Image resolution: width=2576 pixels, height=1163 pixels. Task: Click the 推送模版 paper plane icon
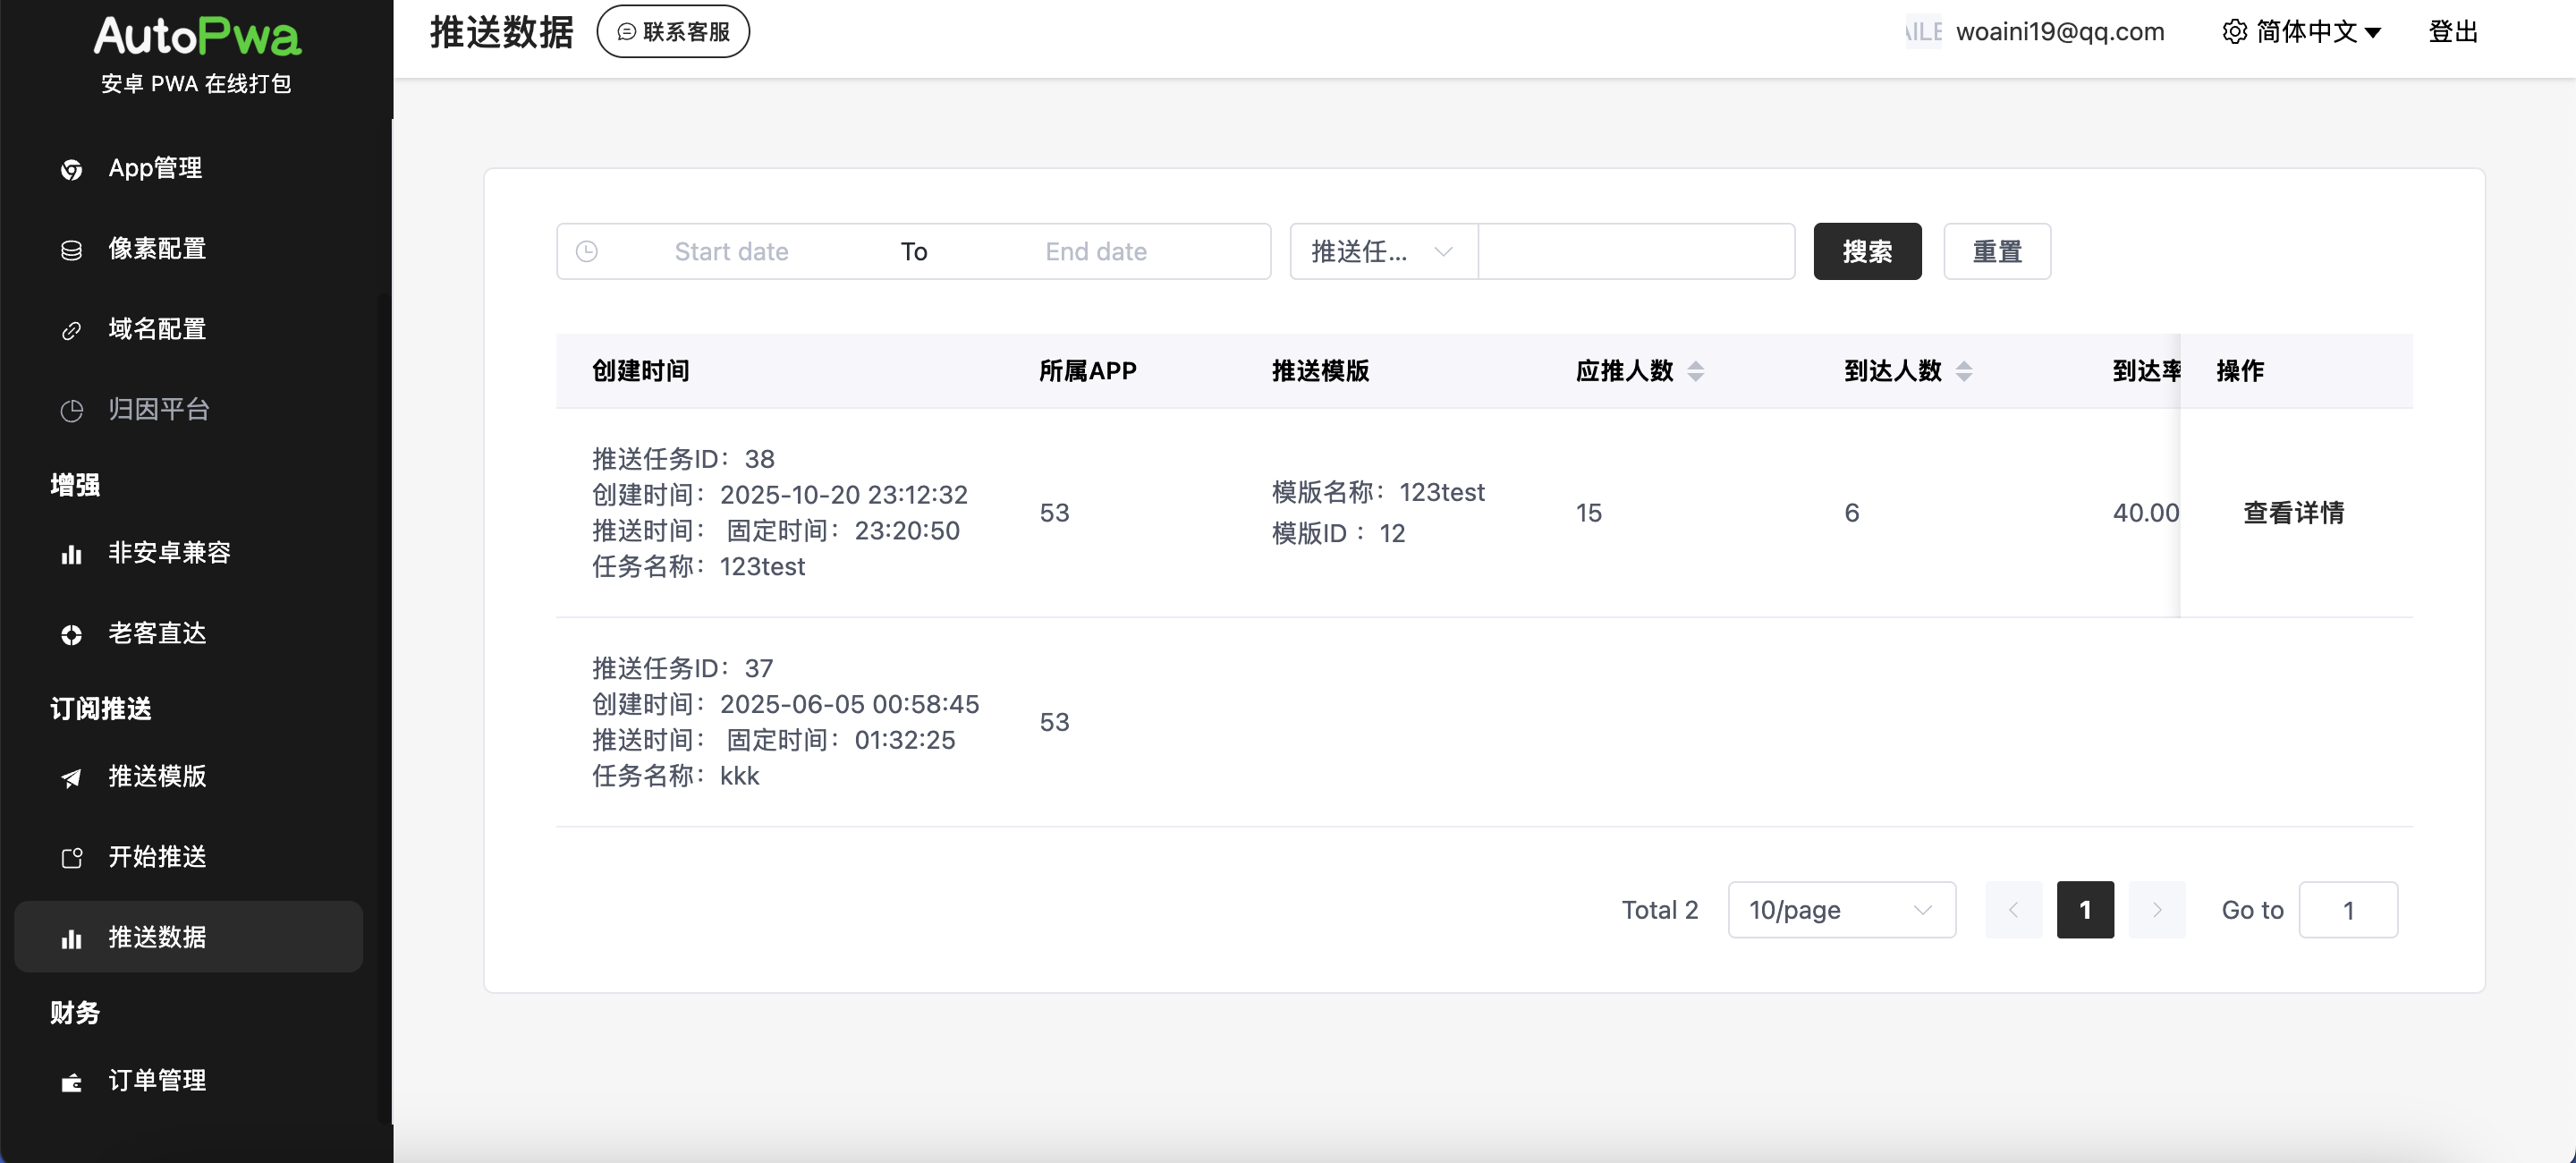[71, 778]
